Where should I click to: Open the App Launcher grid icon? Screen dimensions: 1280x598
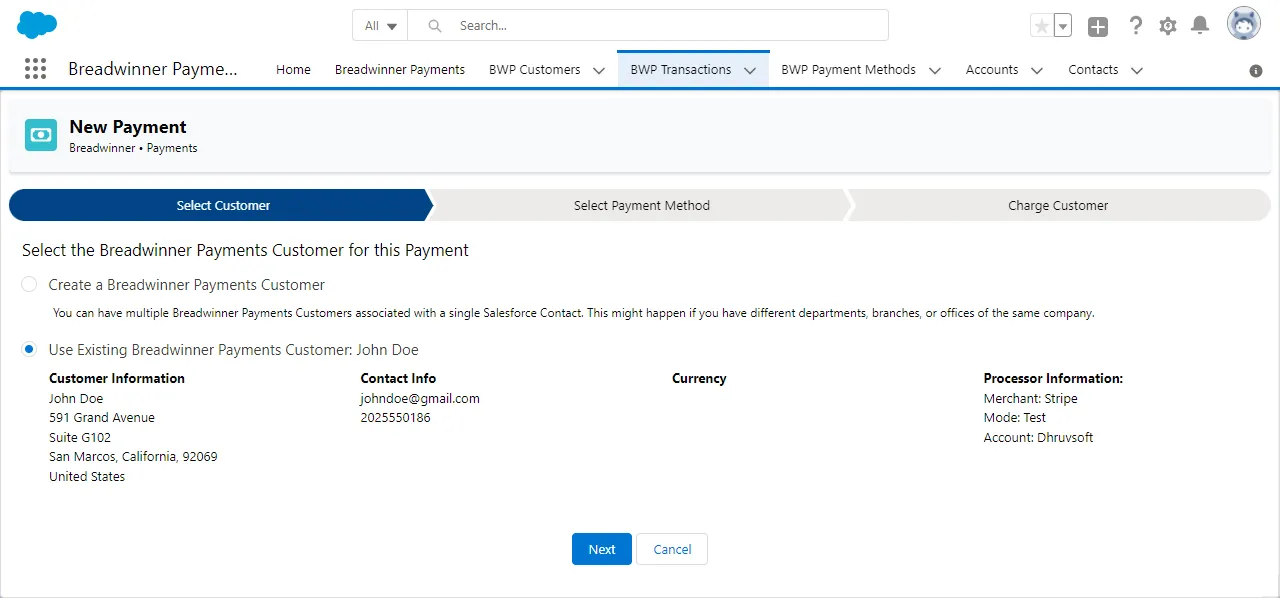pyautogui.click(x=35, y=69)
